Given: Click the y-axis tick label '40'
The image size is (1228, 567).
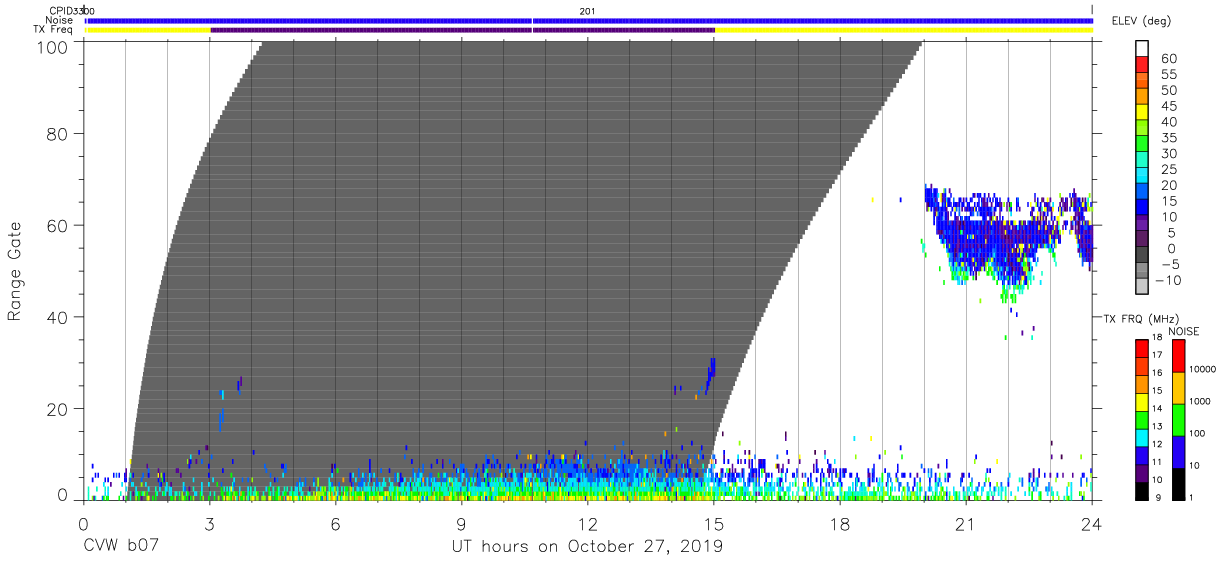Looking at the screenshot, I should pos(60,317).
